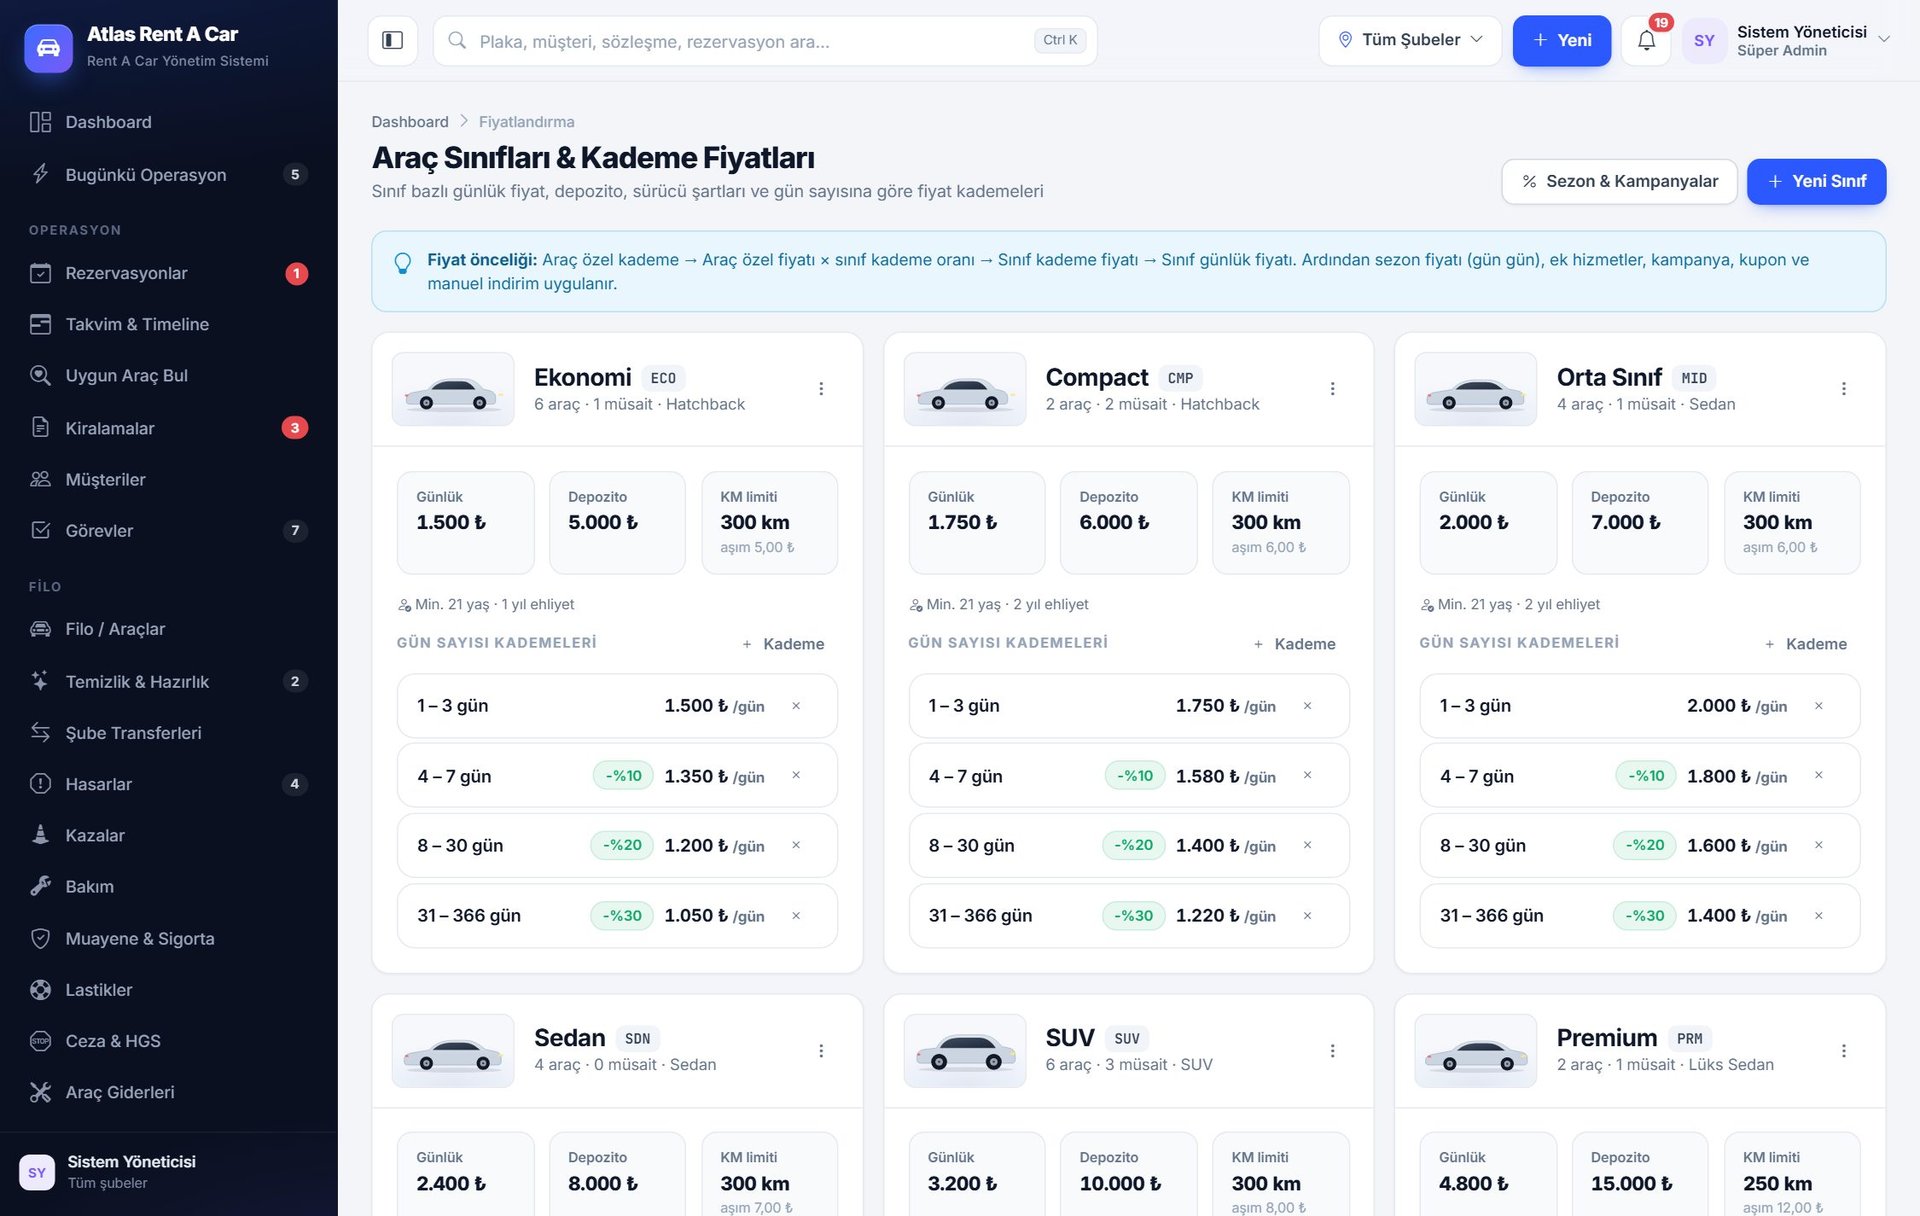Remove Ekonomi 4–7 gün tier

tap(796, 776)
